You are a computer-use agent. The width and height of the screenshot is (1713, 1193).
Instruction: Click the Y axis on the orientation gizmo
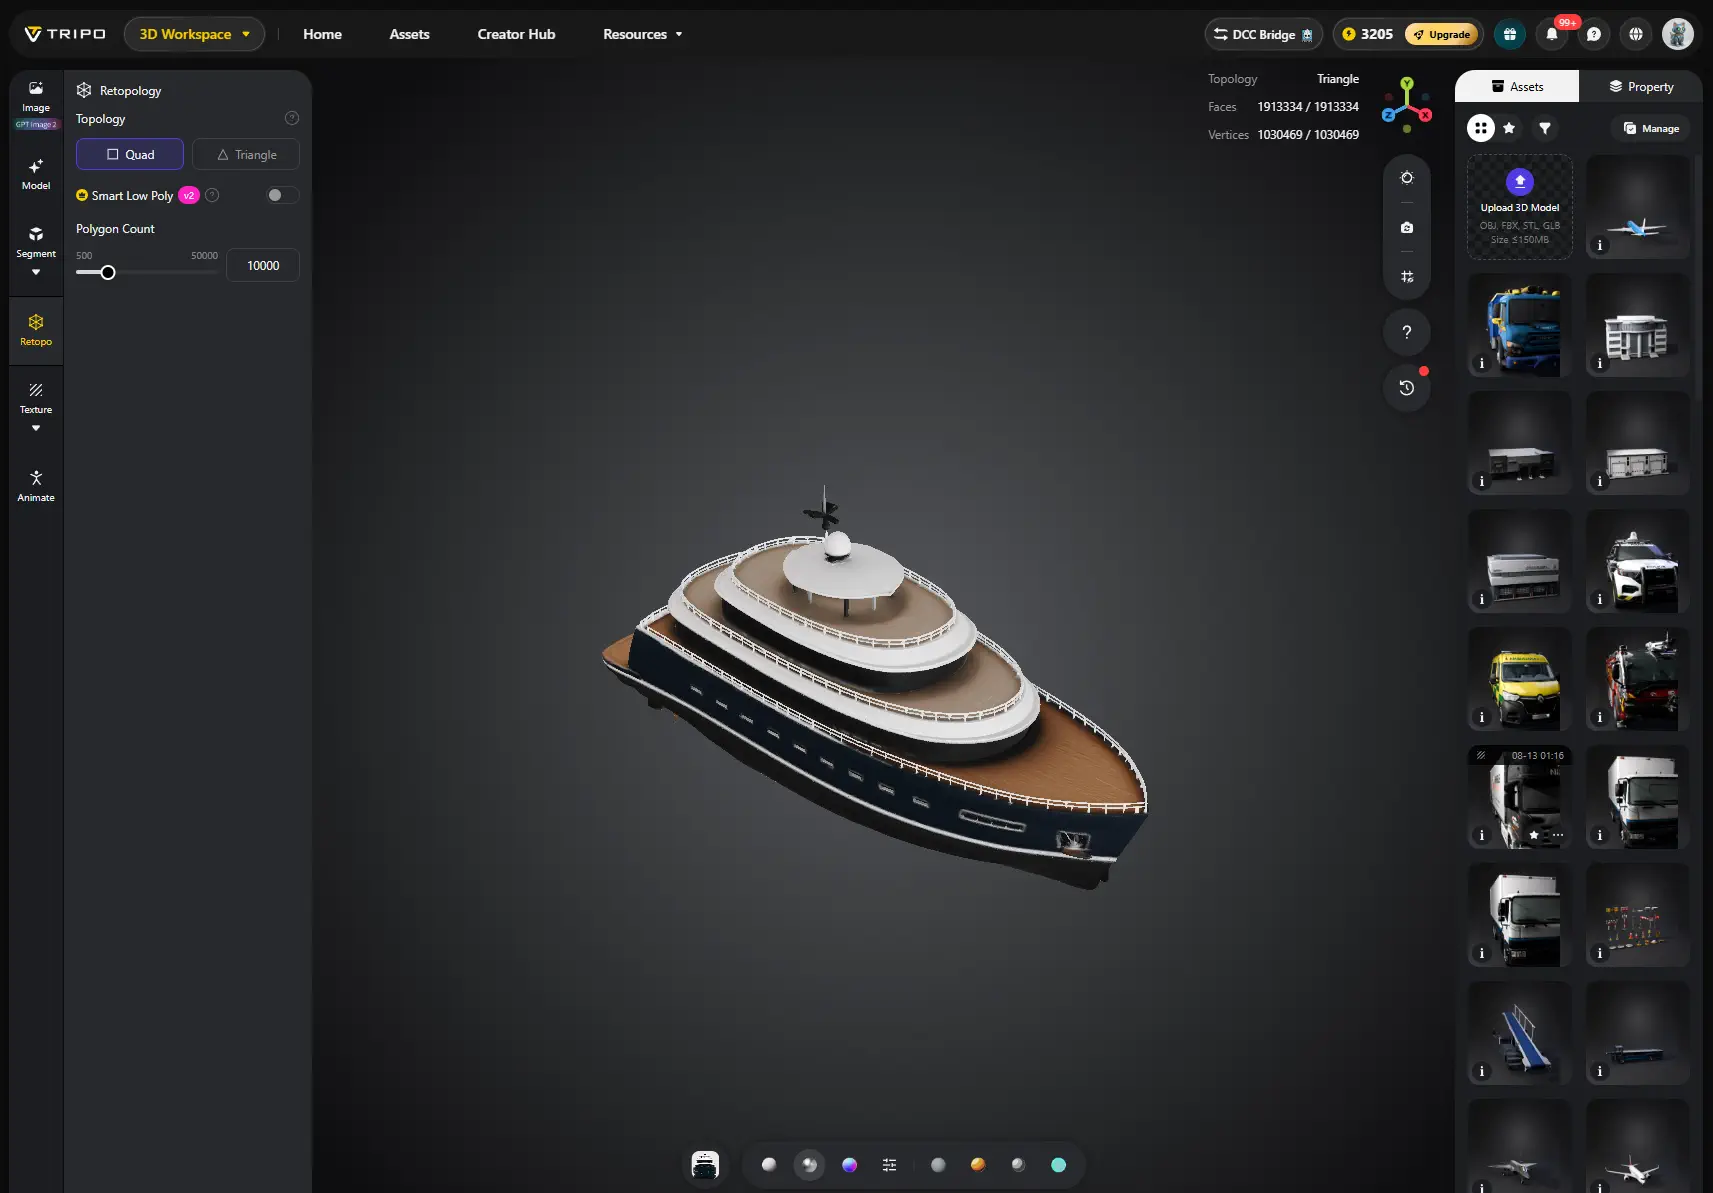(x=1407, y=84)
